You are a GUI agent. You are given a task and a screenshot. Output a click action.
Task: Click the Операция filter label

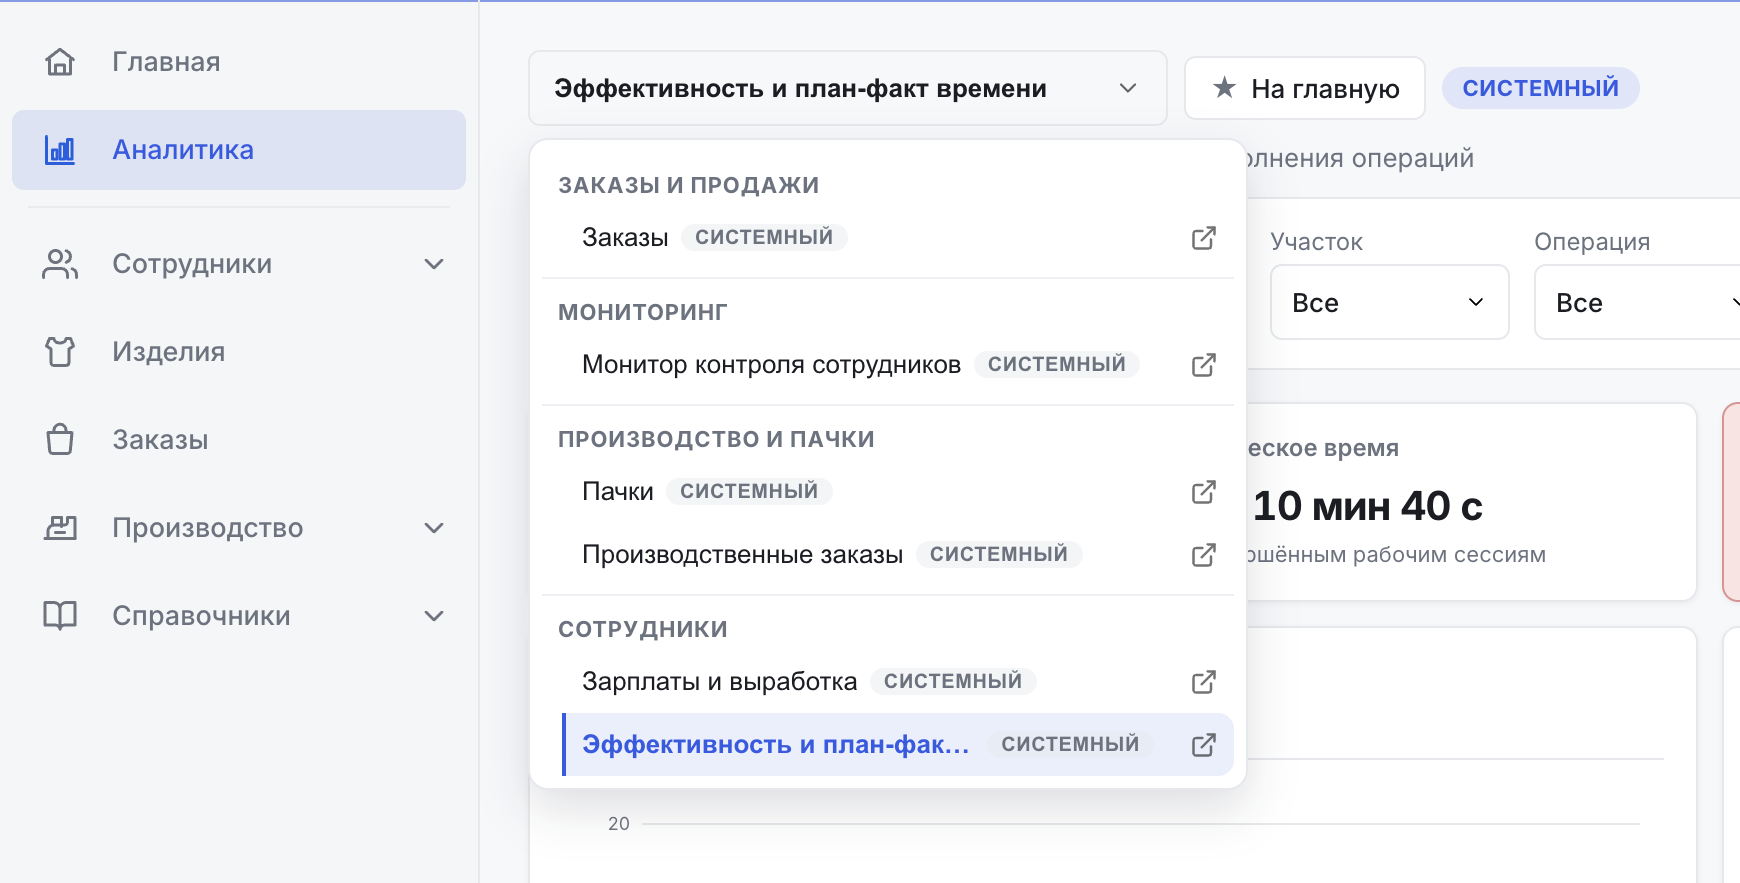point(1592,242)
